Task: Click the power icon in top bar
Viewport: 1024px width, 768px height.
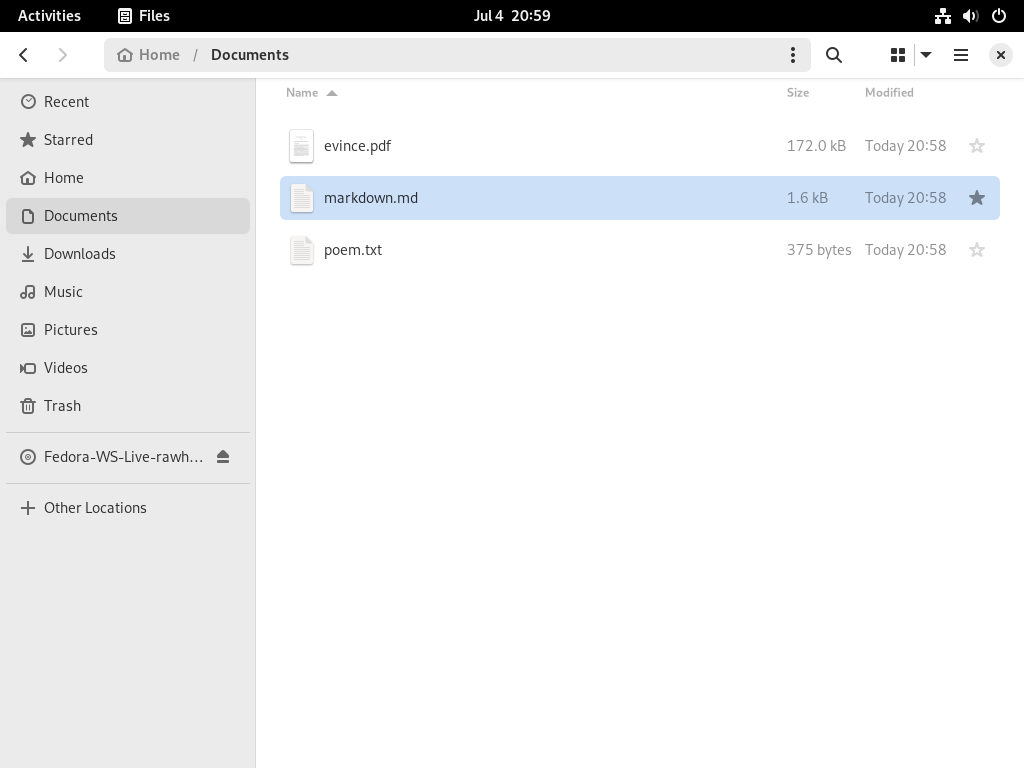Action: pyautogui.click(x=999, y=16)
